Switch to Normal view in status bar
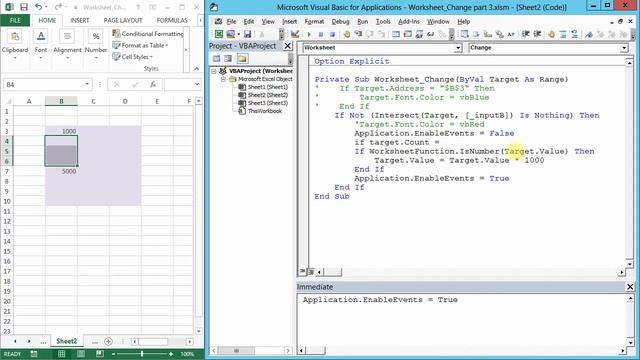640x360 pixels. click(x=62, y=354)
